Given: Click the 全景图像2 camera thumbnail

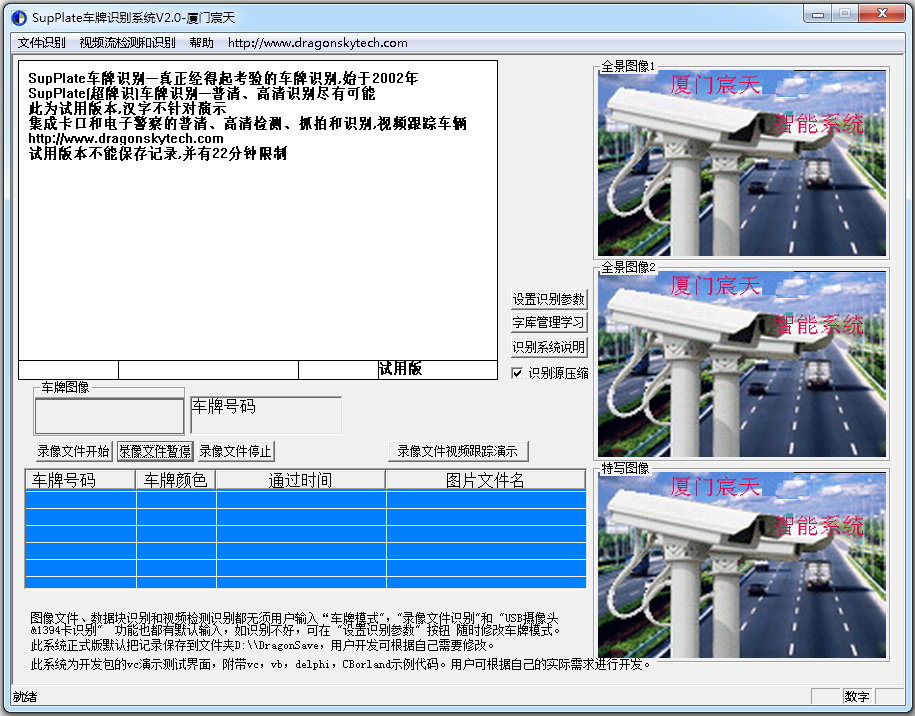Looking at the screenshot, I should click(742, 364).
